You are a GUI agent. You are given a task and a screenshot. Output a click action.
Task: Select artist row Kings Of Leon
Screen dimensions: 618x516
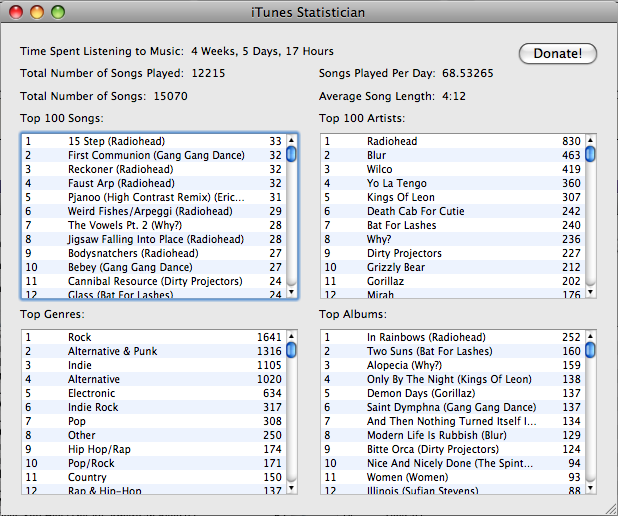[x=453, y=197]
